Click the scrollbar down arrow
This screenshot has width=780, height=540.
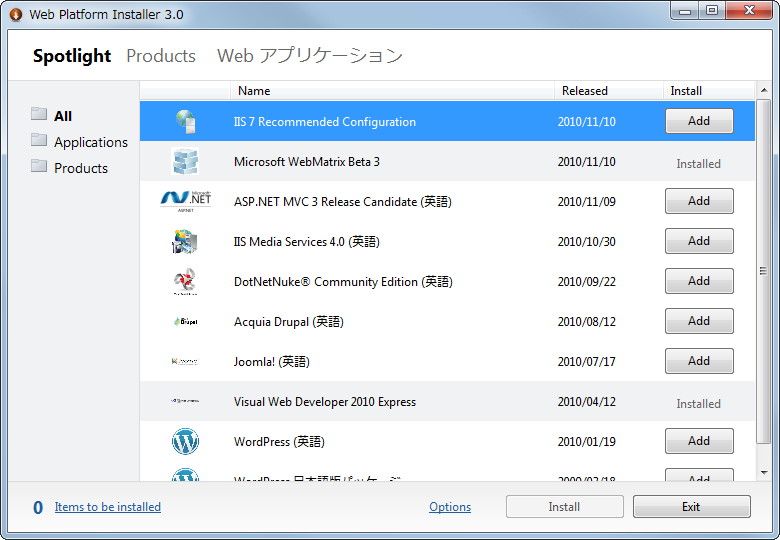point(764,472)
